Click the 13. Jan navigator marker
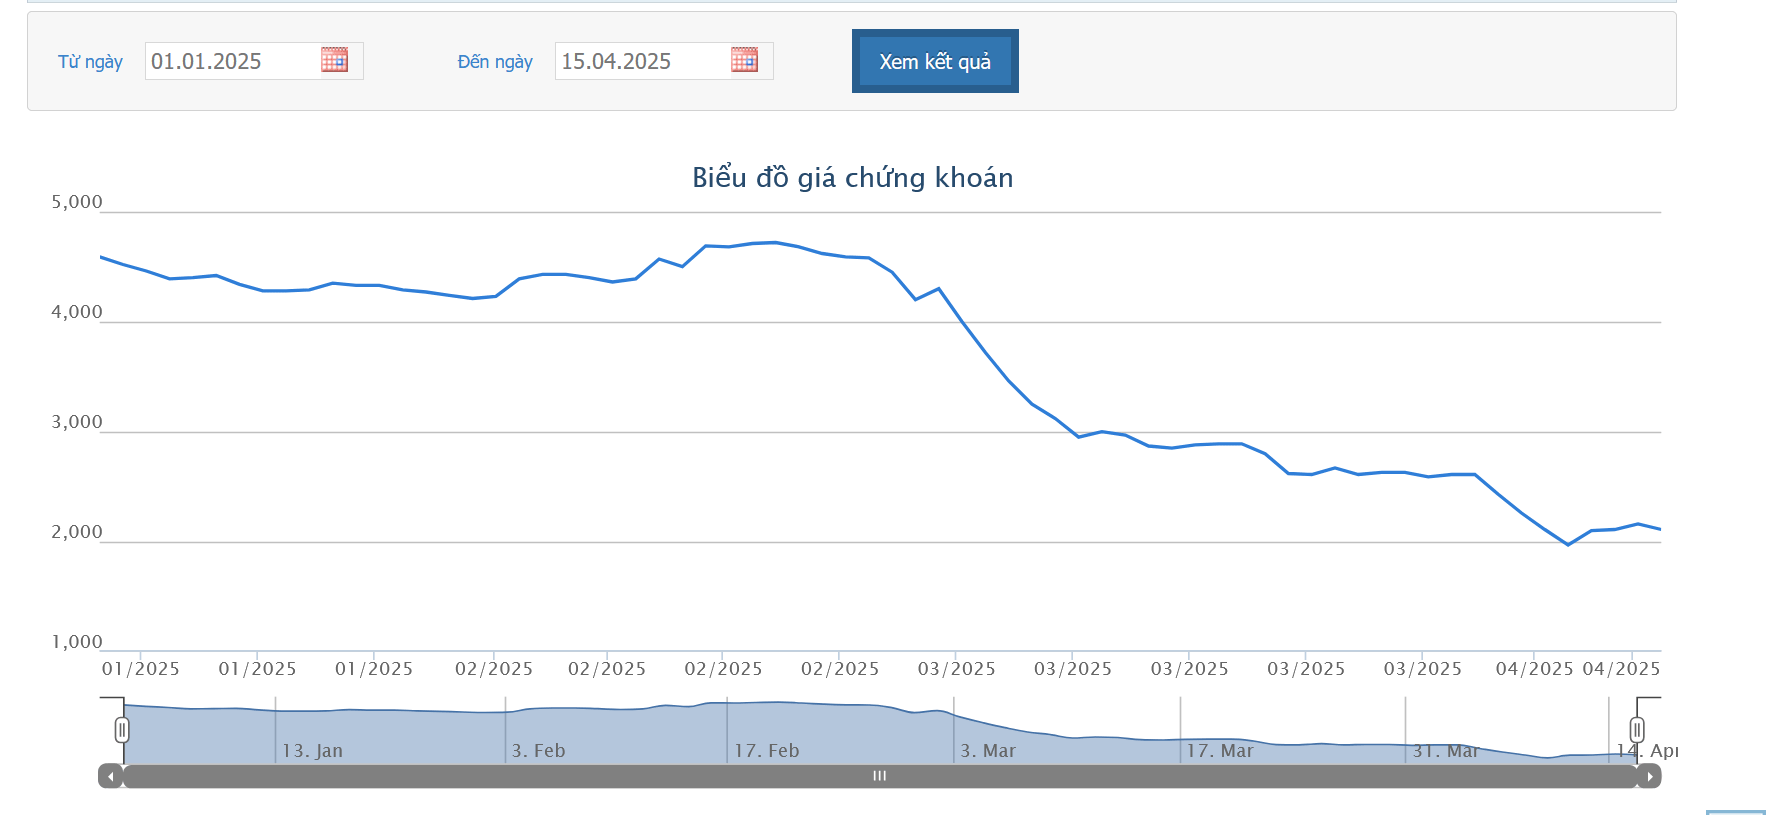The height and width of the screenshot is (815, 1769). coord(312,751)
